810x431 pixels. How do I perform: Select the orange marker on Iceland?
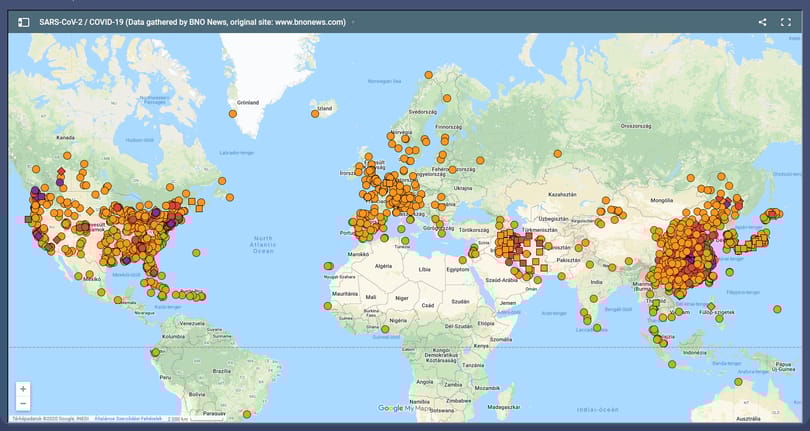point(315,114)
